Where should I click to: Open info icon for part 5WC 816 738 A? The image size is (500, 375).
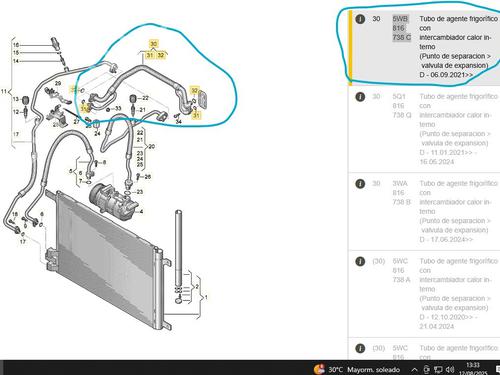click(360, 261)
